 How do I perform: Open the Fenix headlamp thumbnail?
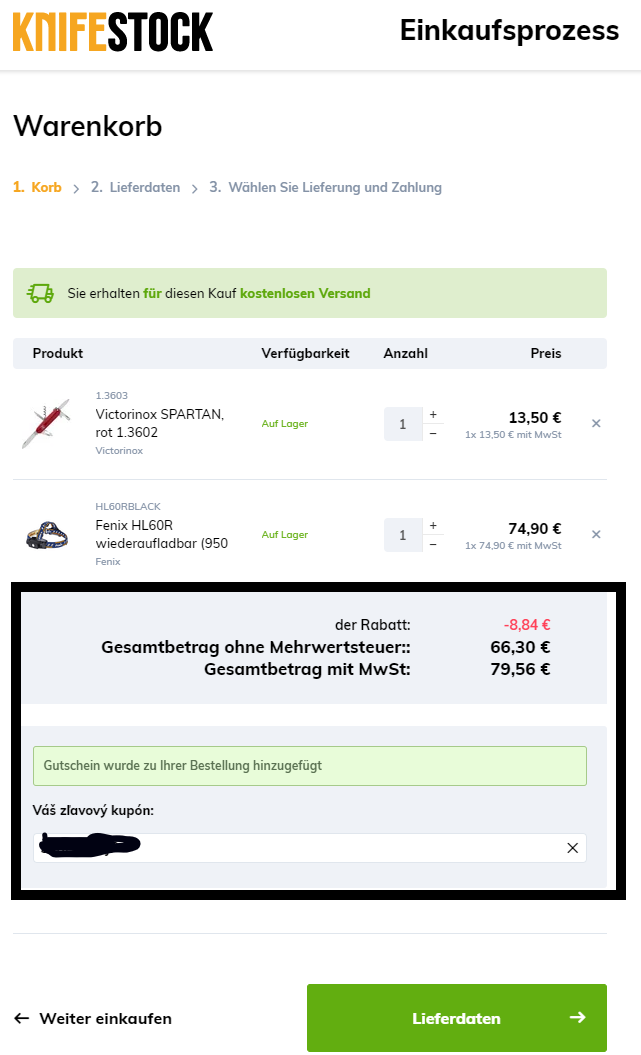[x=46, y=535]
